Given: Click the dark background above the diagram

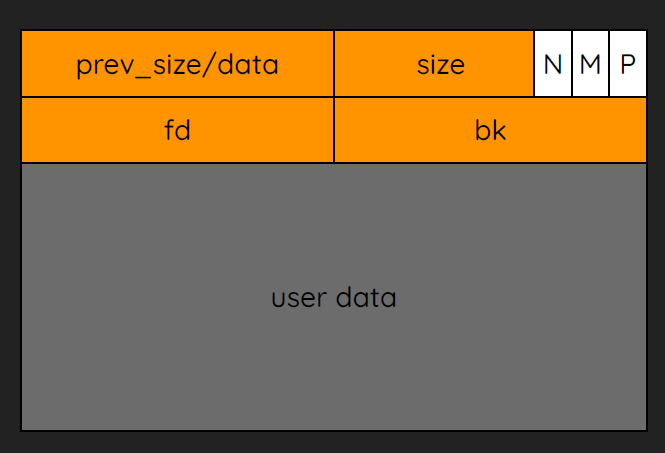Looking at the screenshot, I should tap(332, 14).
